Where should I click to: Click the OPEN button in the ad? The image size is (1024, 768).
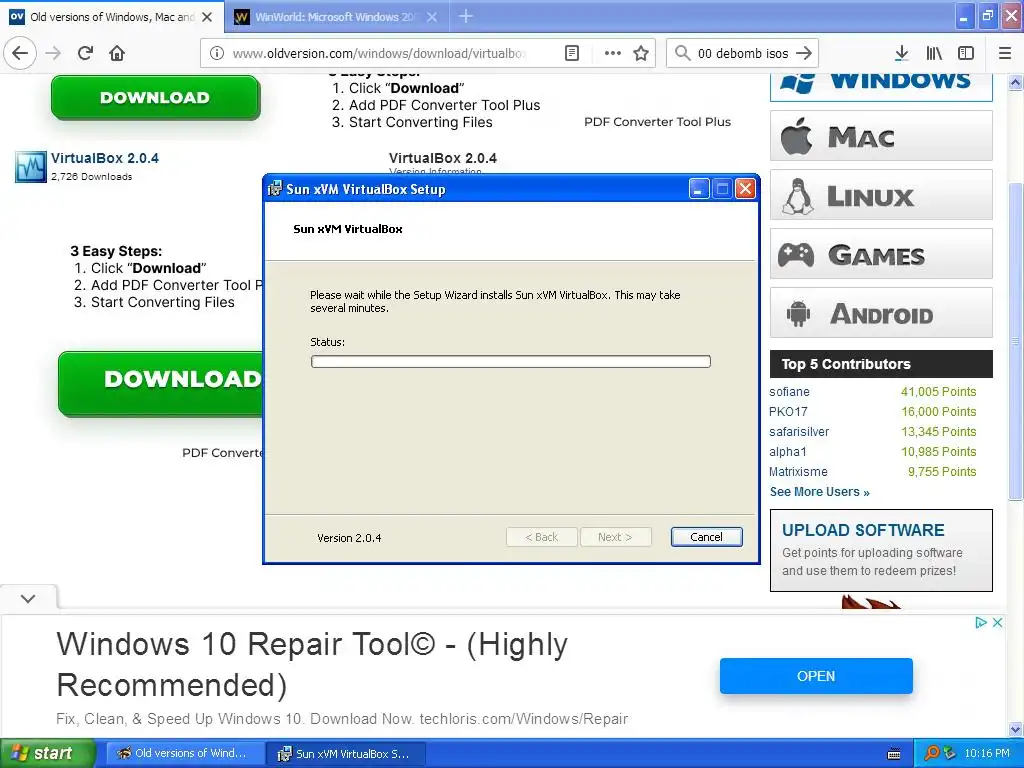point(816,676)
